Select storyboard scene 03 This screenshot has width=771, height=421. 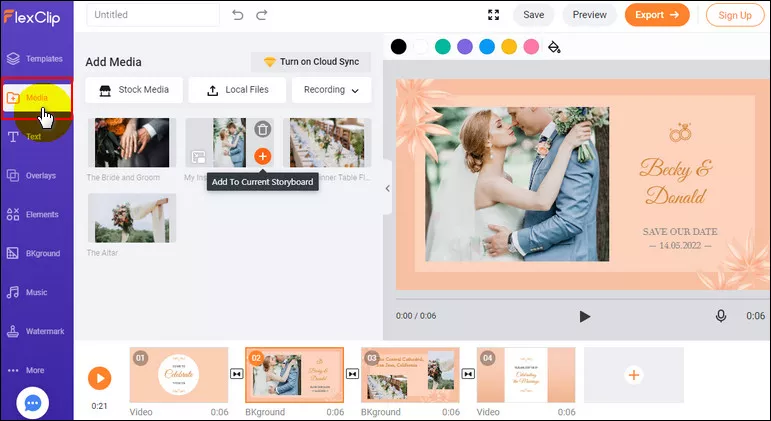[x=410, y=375]
